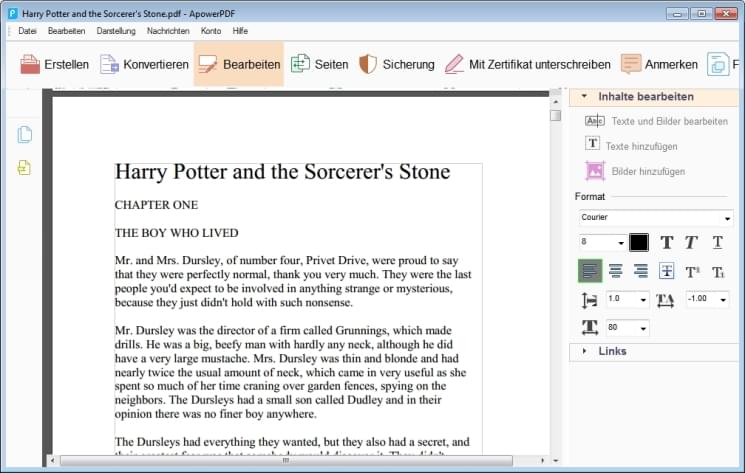Click Mit Zertifikat unterschreiben

tap(527, 64)
